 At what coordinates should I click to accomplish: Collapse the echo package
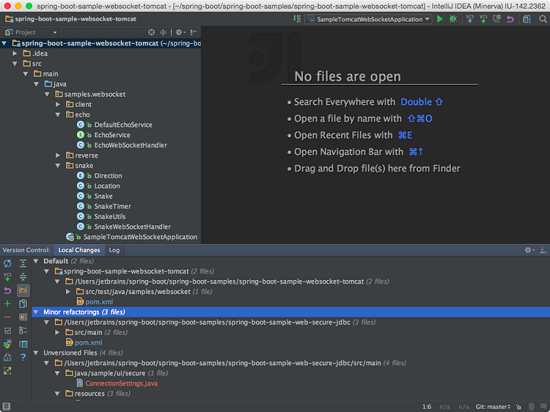pos(58,115)
